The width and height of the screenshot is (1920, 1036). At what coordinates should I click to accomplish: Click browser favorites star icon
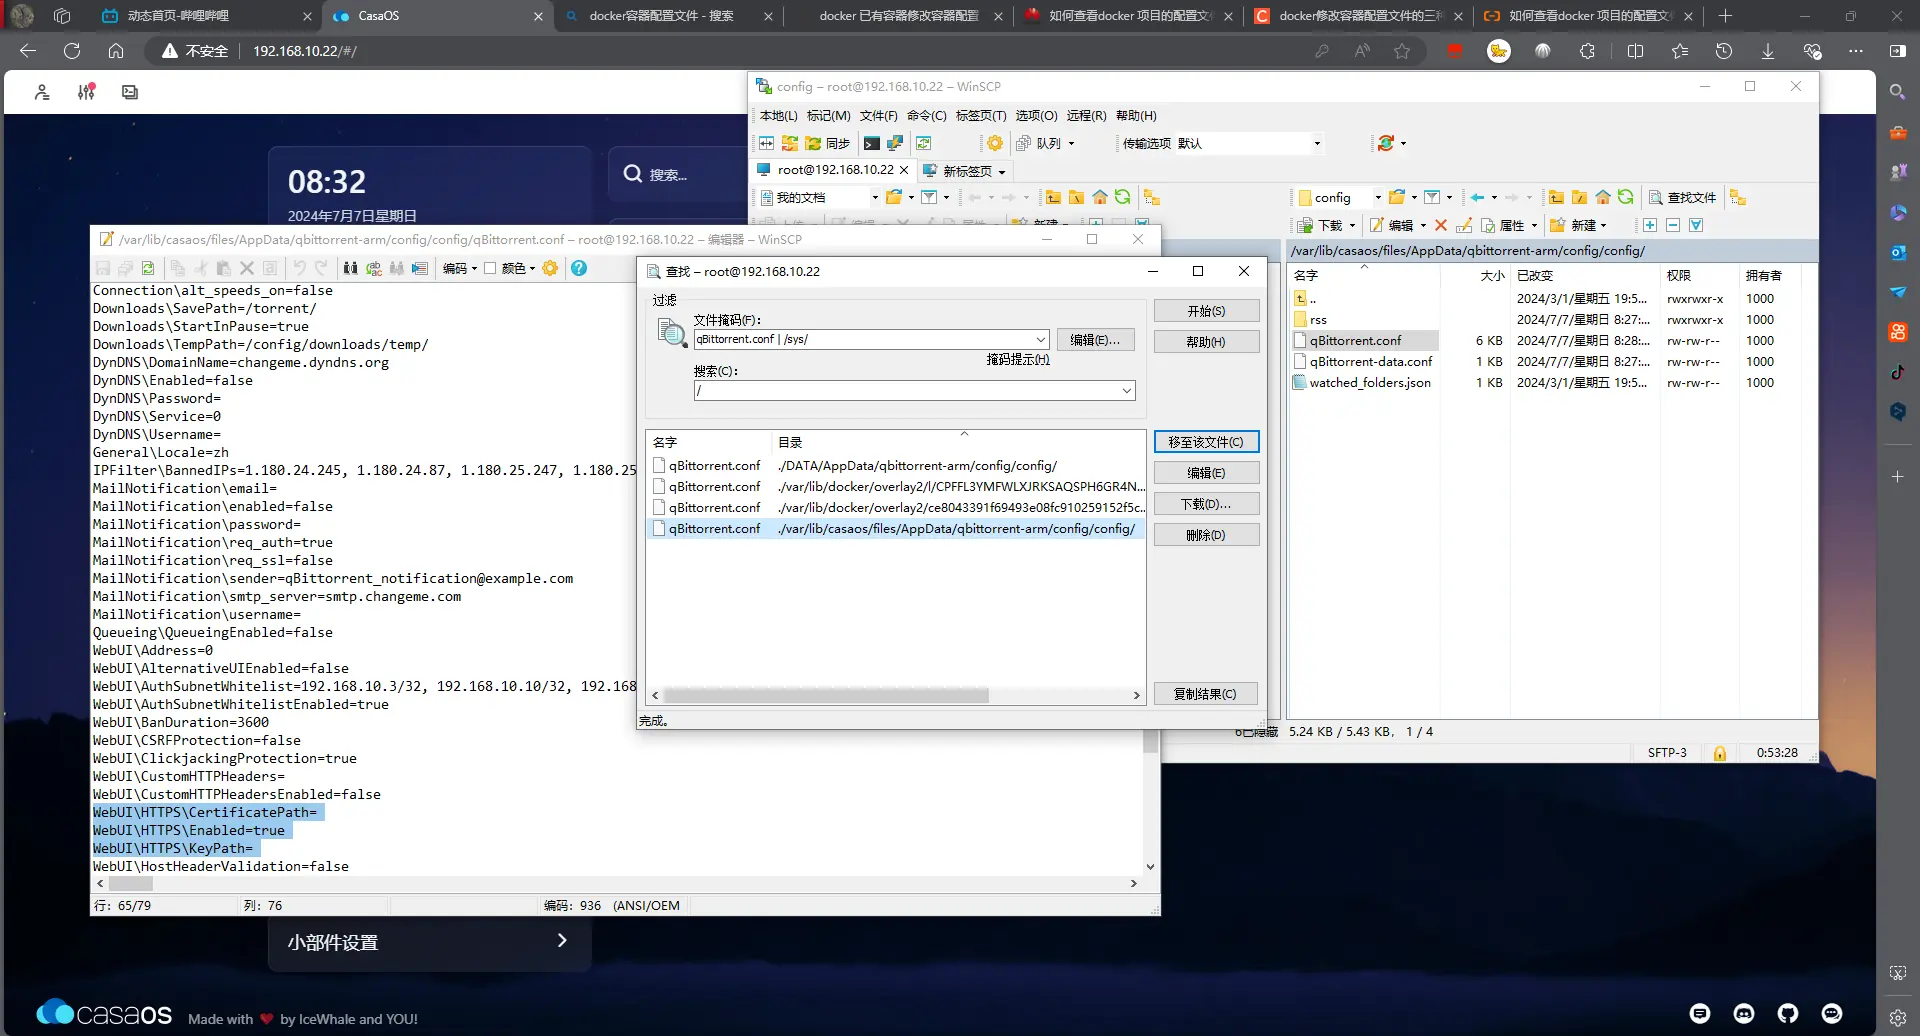1402,51
